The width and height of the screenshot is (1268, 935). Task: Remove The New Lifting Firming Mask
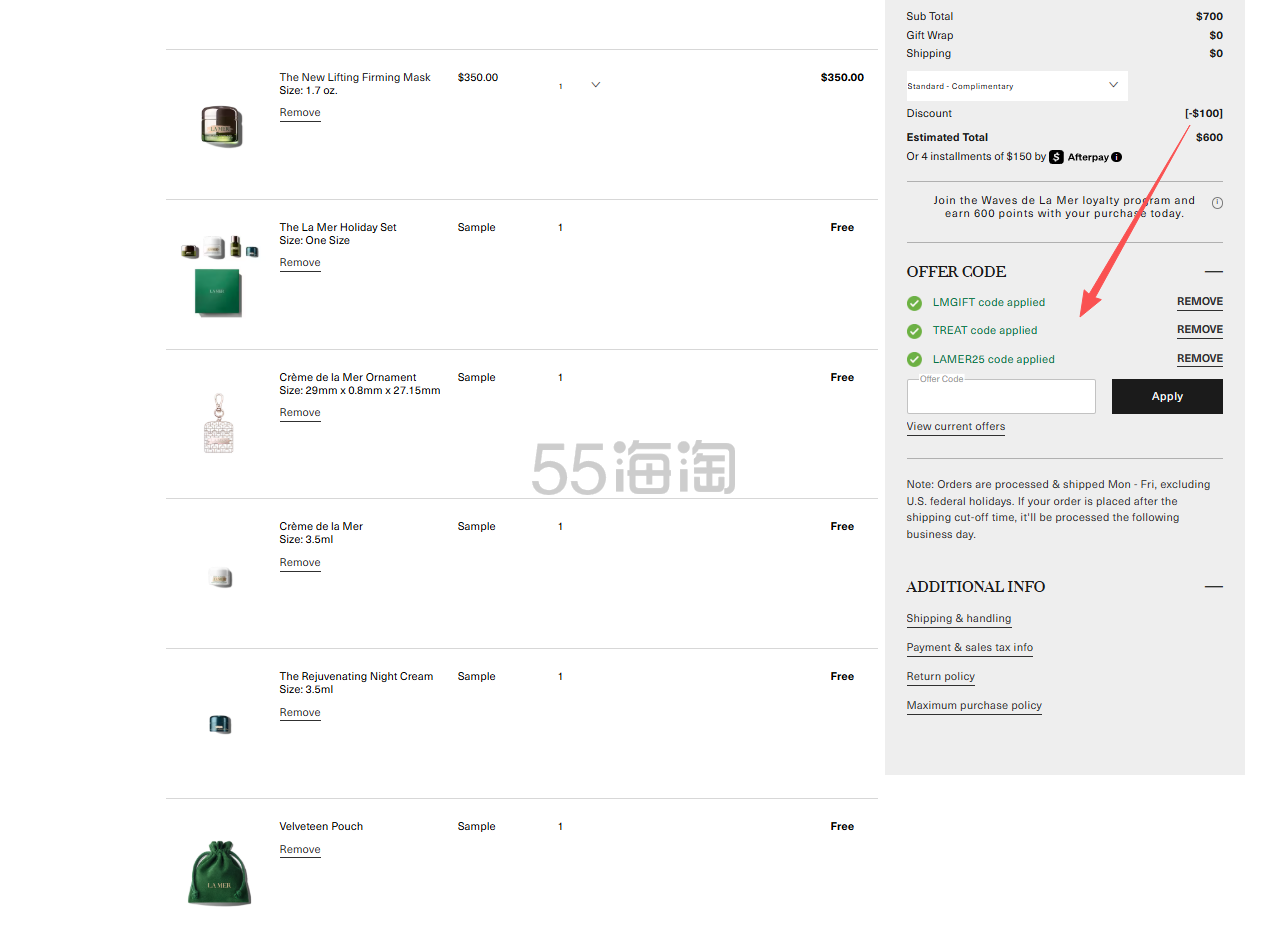pos(300,113)
